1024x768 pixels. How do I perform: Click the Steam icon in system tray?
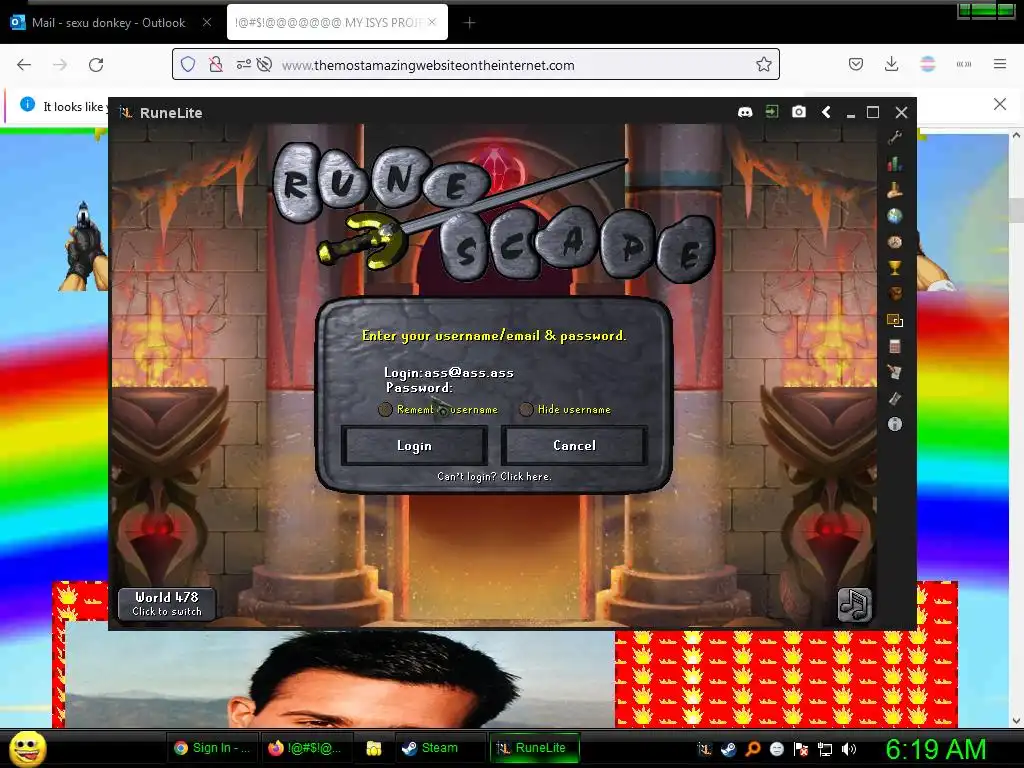tap(728, 749)
